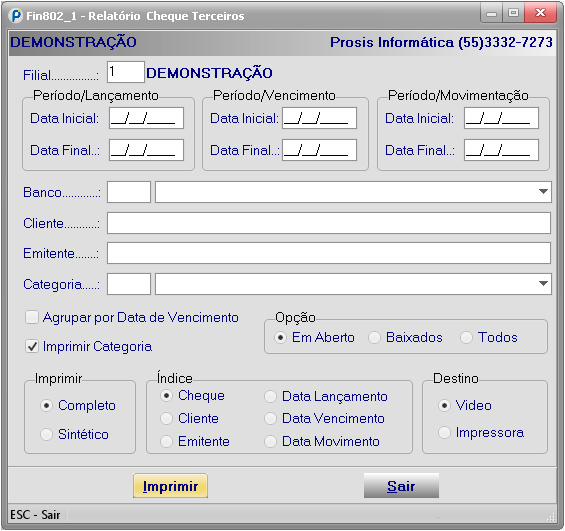Image resolution: width=565 pixels, height=531 pixels.
Task: Click the Cliente text field
Action: pyautogui.click(x=329, y=223)
